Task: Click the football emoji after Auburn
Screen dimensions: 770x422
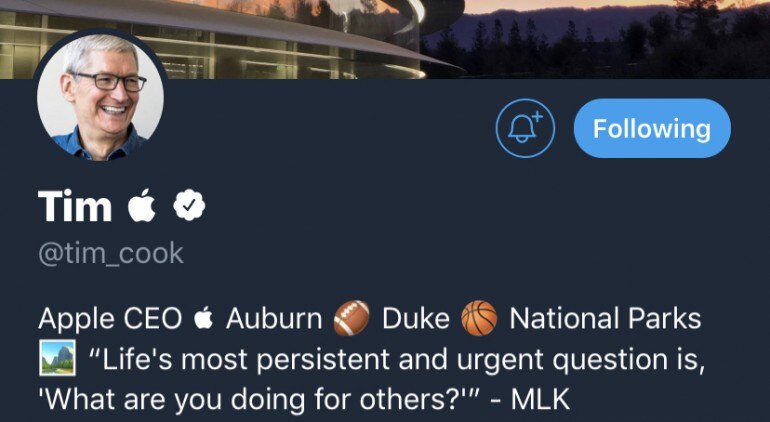Action: pos(353,320)
